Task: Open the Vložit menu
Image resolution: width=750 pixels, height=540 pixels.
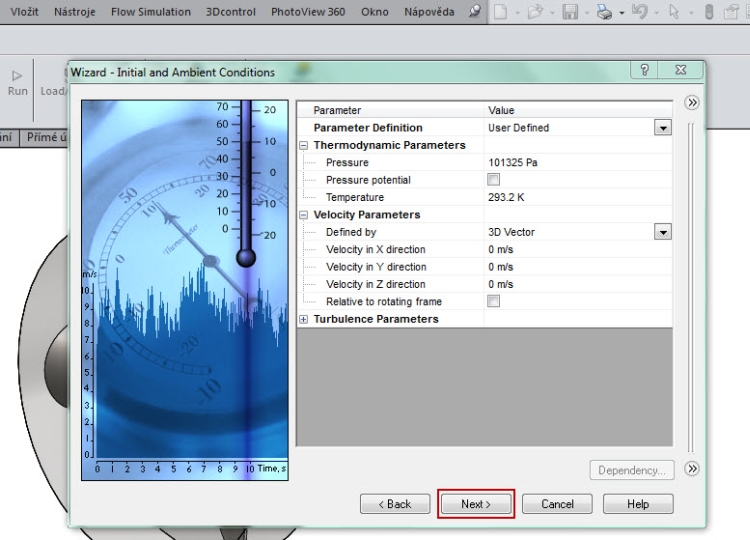Action: pos(24,11)
